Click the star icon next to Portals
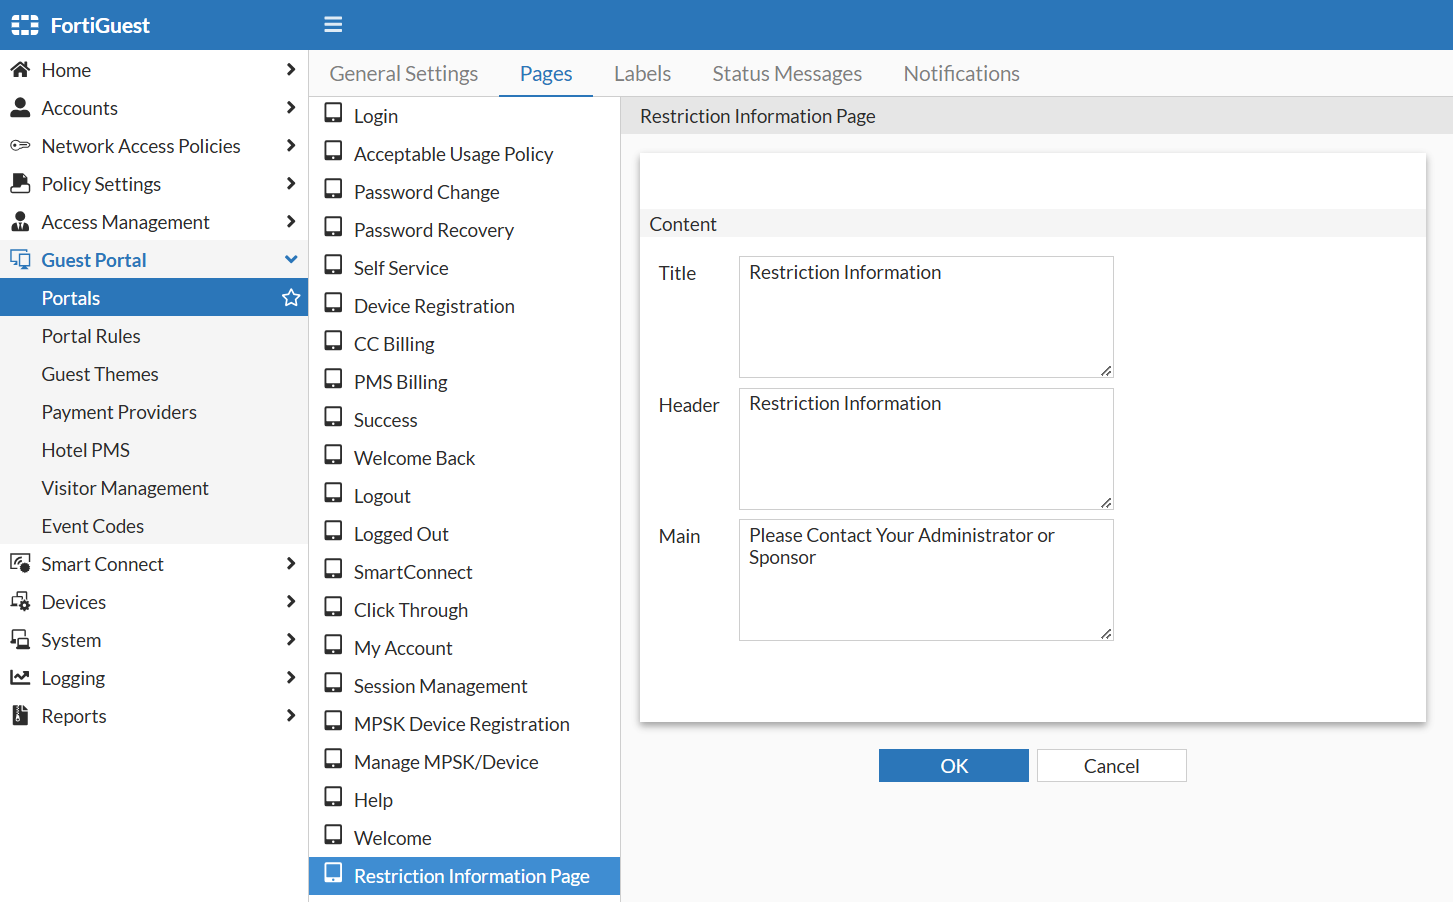Viewport: 1453px width, 902px height. click(x=290, y=297)
